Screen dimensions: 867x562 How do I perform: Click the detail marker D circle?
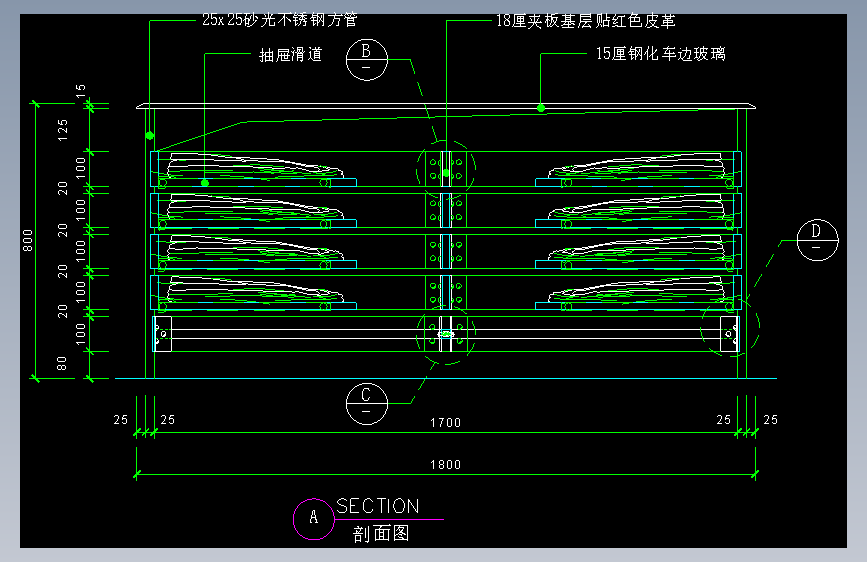817,240
